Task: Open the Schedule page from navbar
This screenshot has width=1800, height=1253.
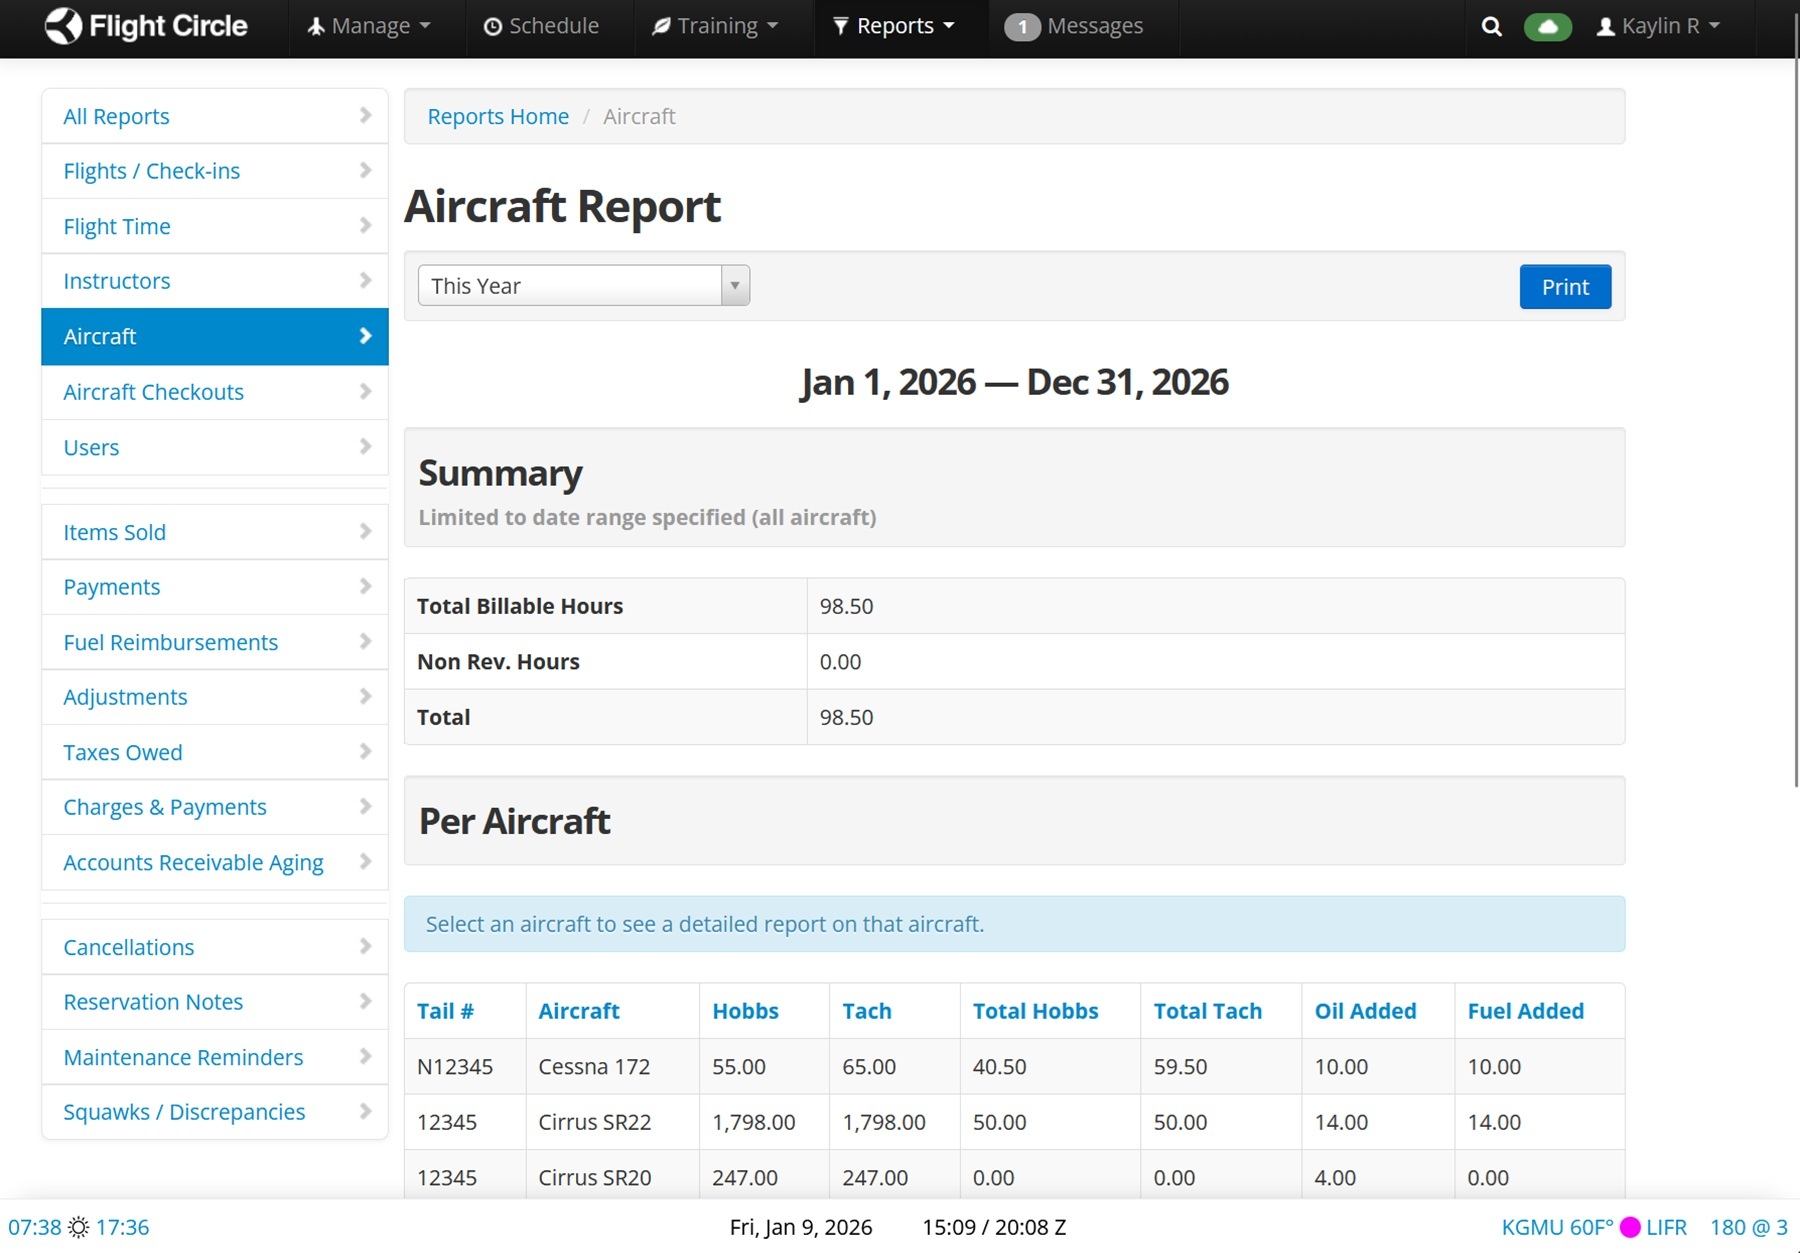Action: [541, 26]
